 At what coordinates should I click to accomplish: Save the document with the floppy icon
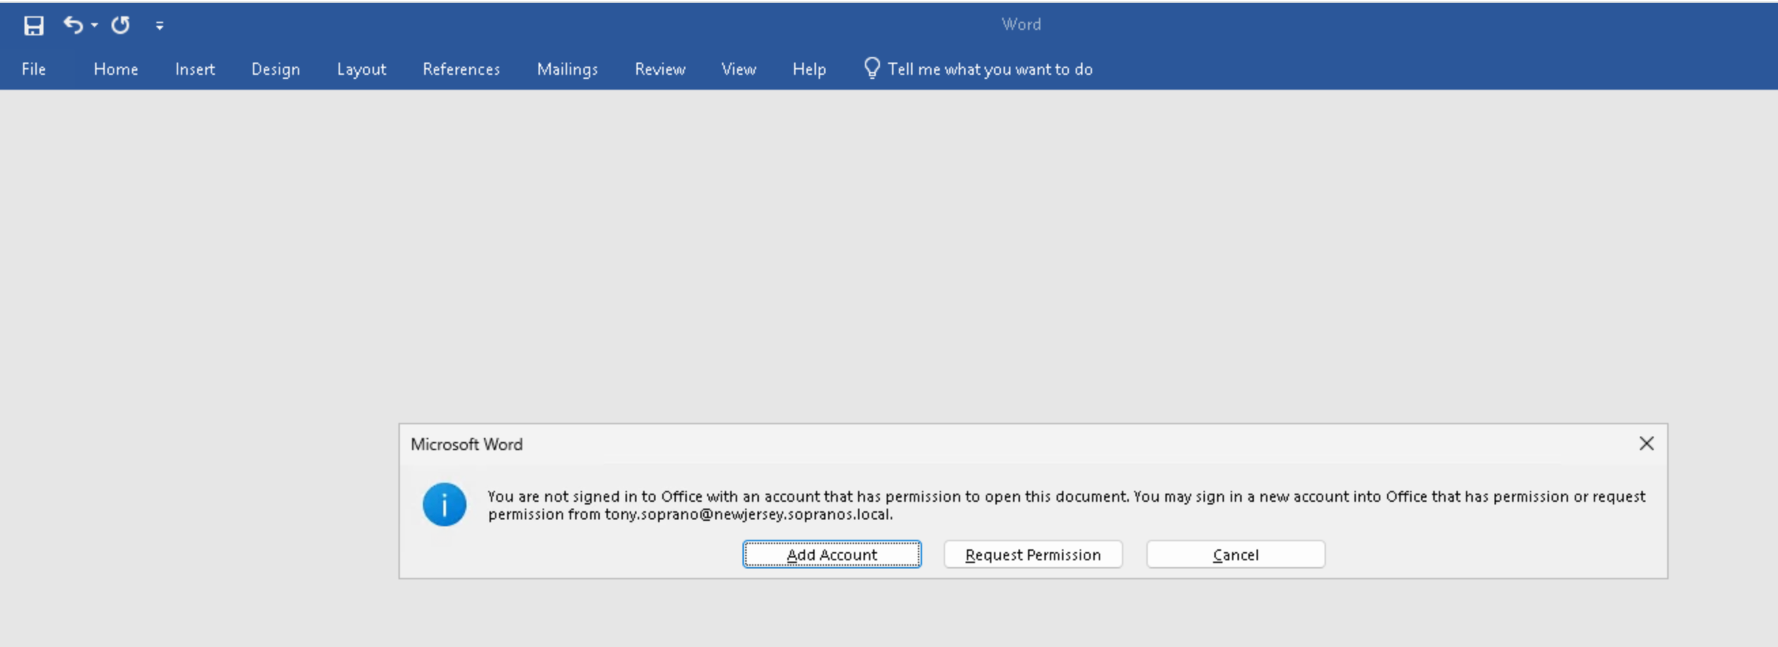coord(34,26)
